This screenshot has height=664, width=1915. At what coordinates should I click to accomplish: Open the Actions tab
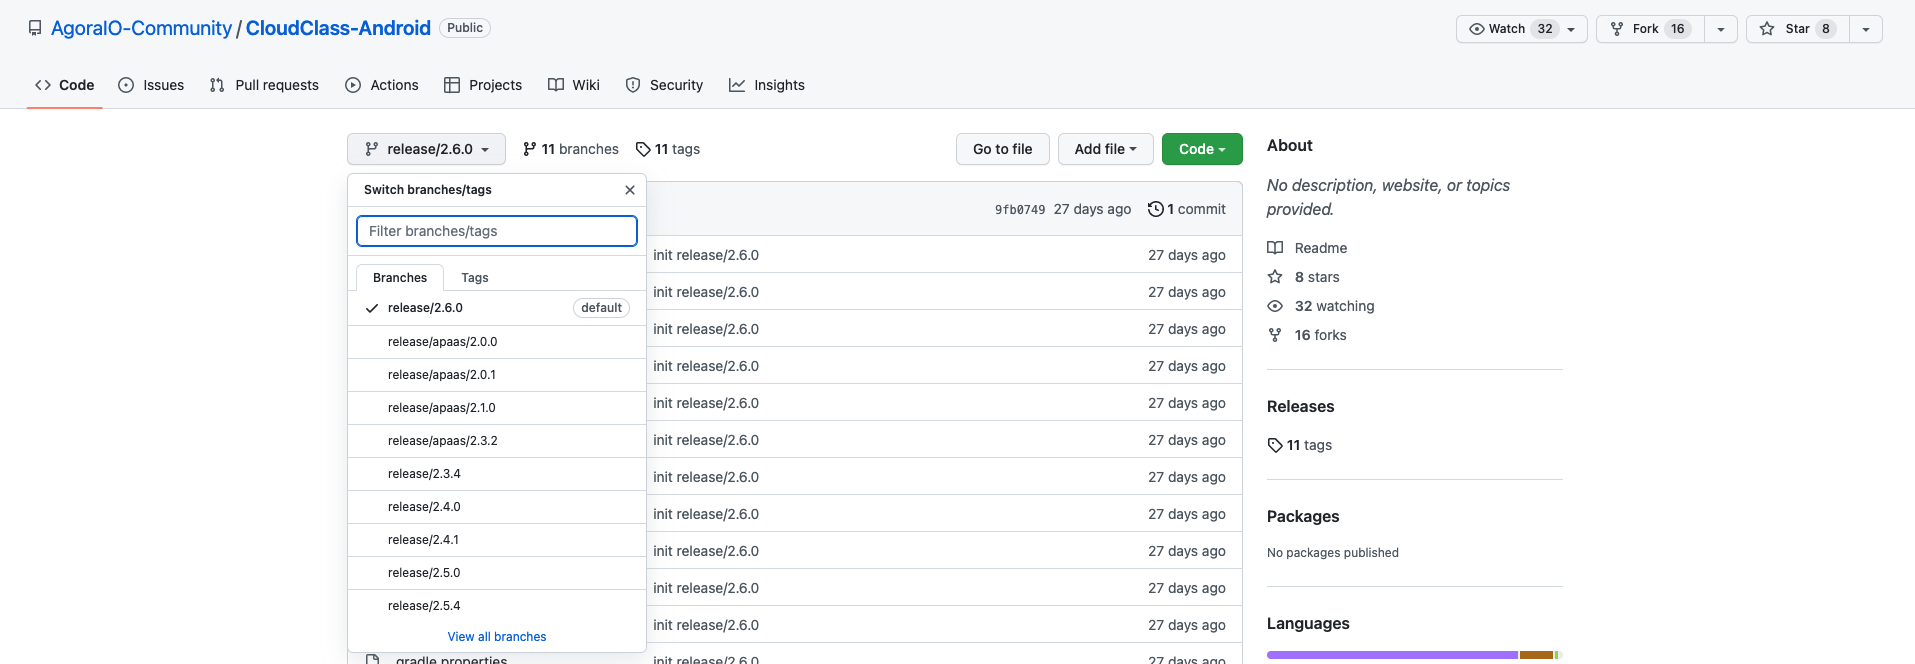coord(382,85)
